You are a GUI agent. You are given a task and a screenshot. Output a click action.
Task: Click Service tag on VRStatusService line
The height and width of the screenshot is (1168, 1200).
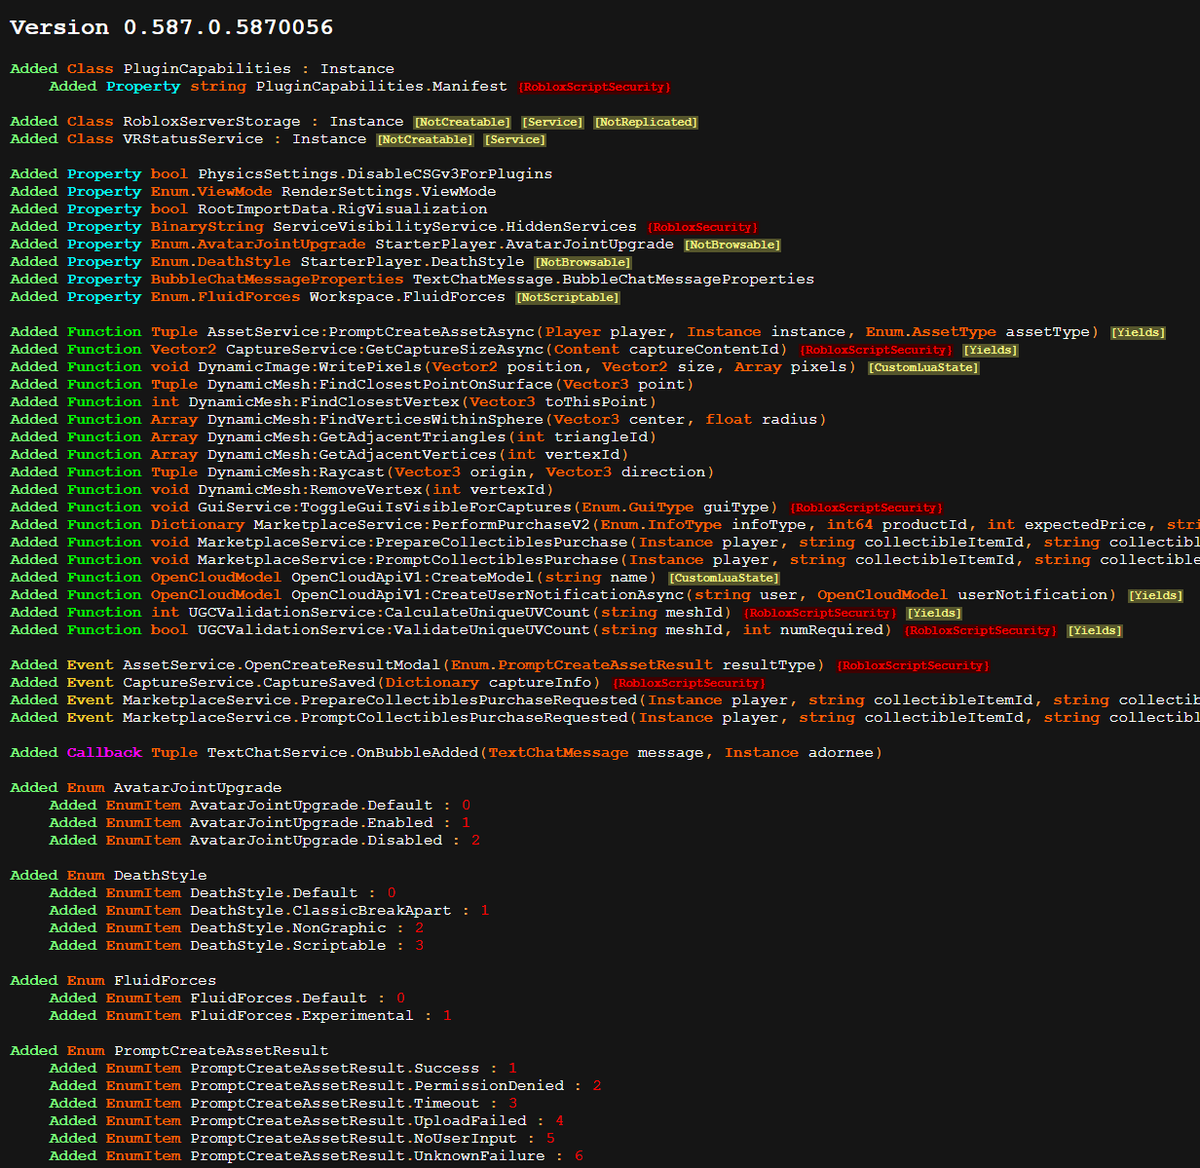tap(514, 140)
